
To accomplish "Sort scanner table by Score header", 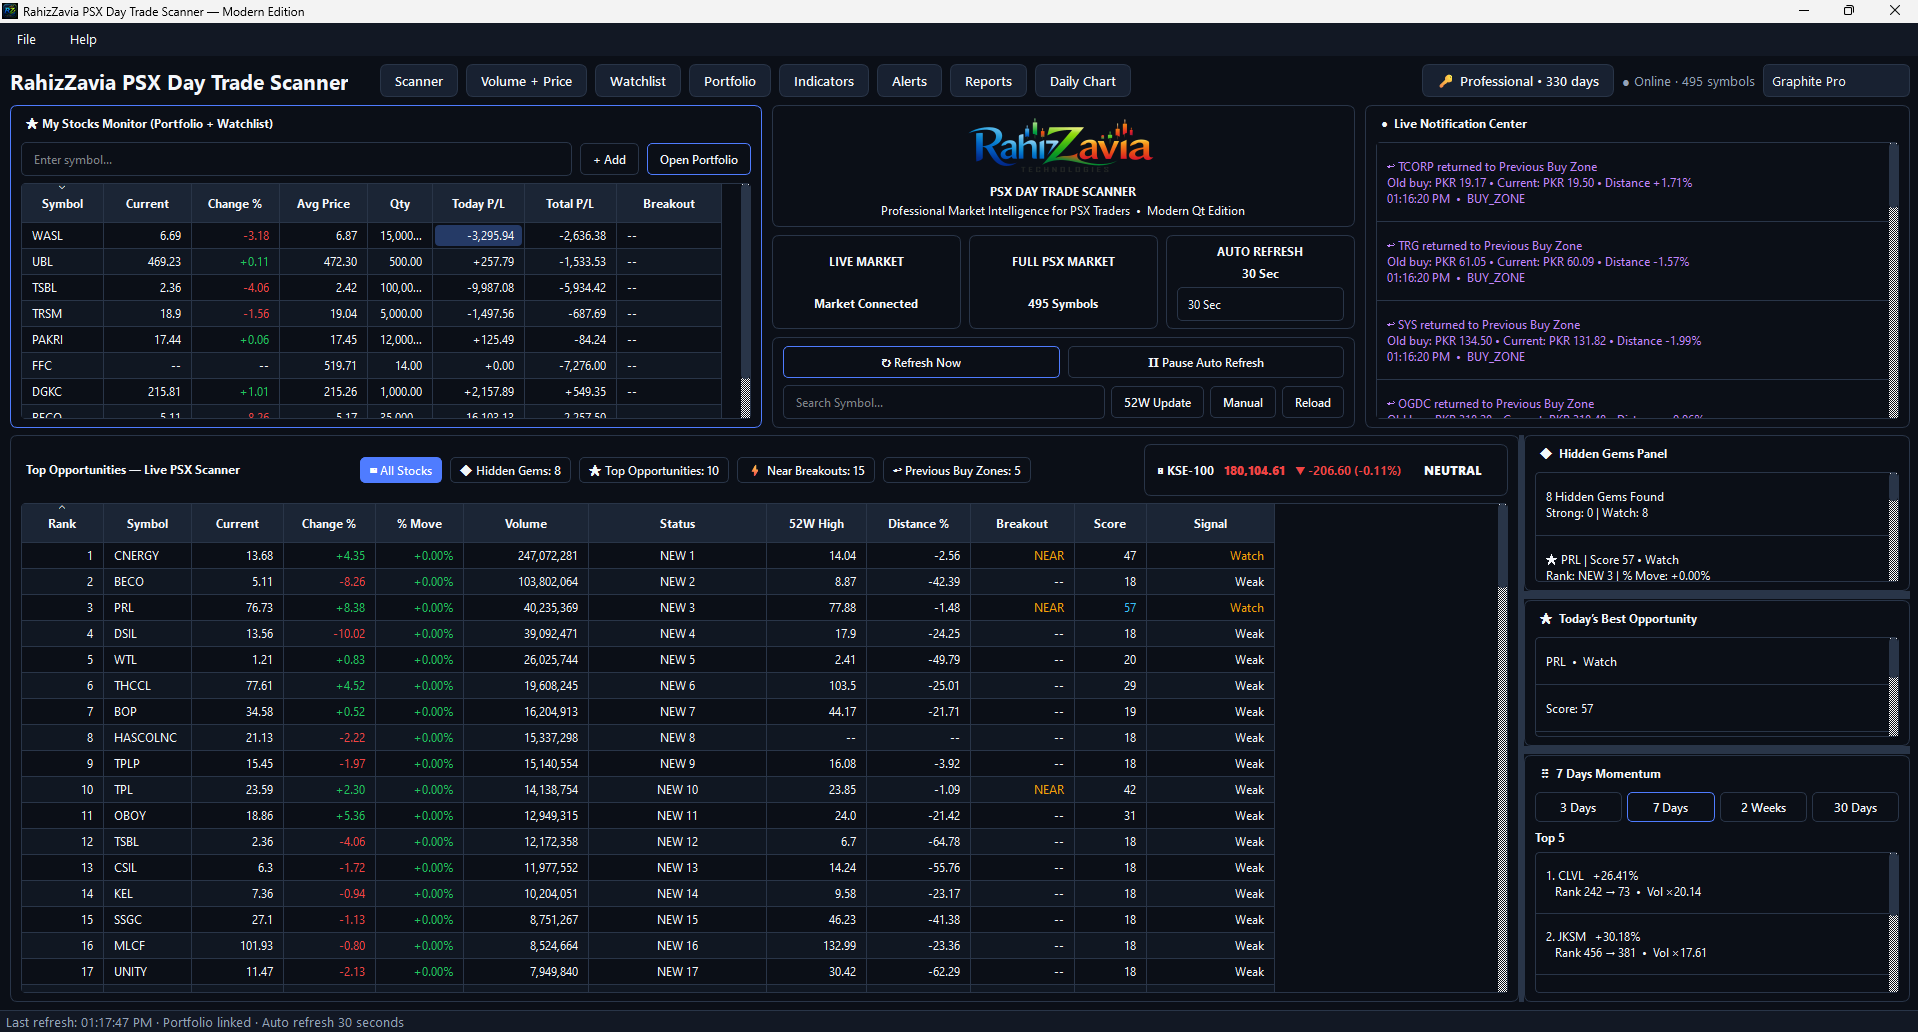I will tap(1109, 523).
